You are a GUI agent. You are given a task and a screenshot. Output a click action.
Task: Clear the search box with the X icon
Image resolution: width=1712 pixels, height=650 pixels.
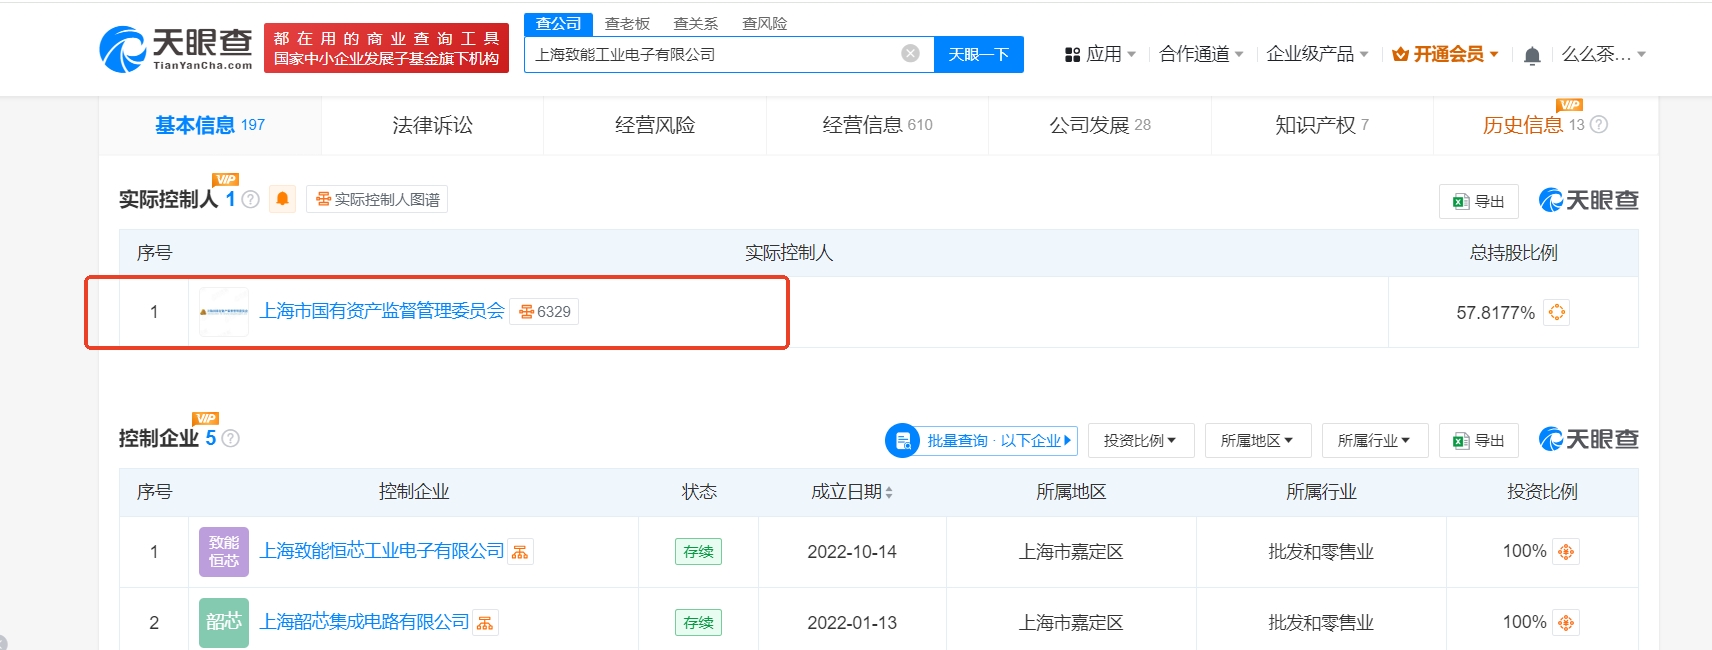point(910,54)
